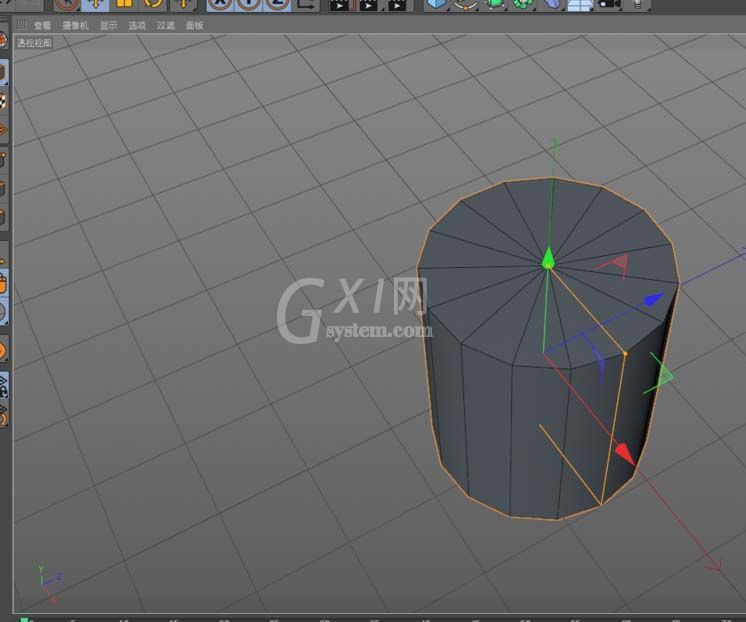746x622 pixels.
Task: Pick the Rotate tool
Action: (x=153, y=4)
